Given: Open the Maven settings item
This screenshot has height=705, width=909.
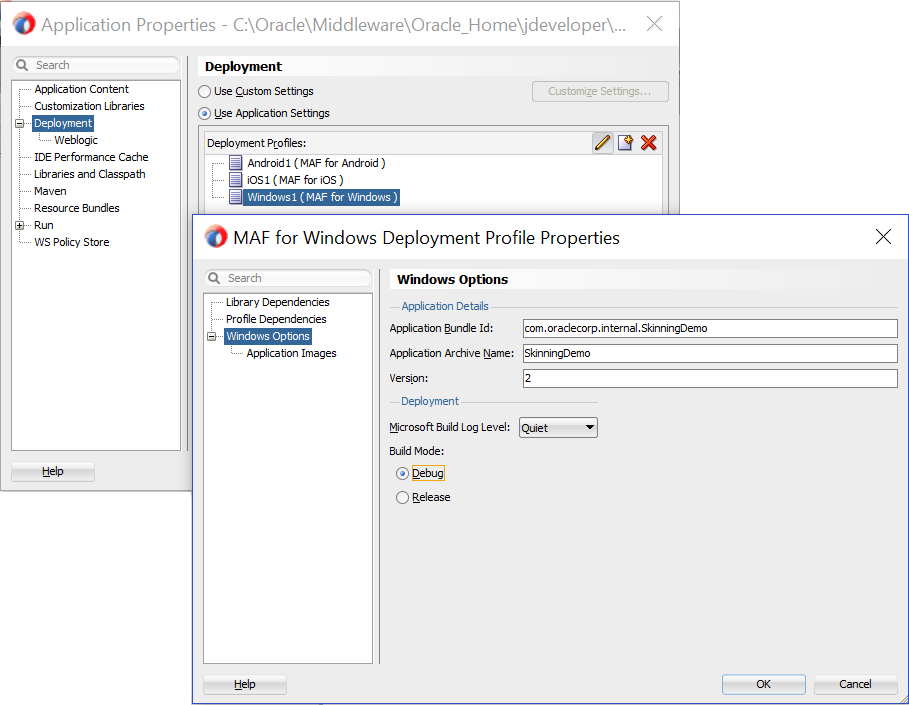Looking at the screenshot, I should point(50,191).
